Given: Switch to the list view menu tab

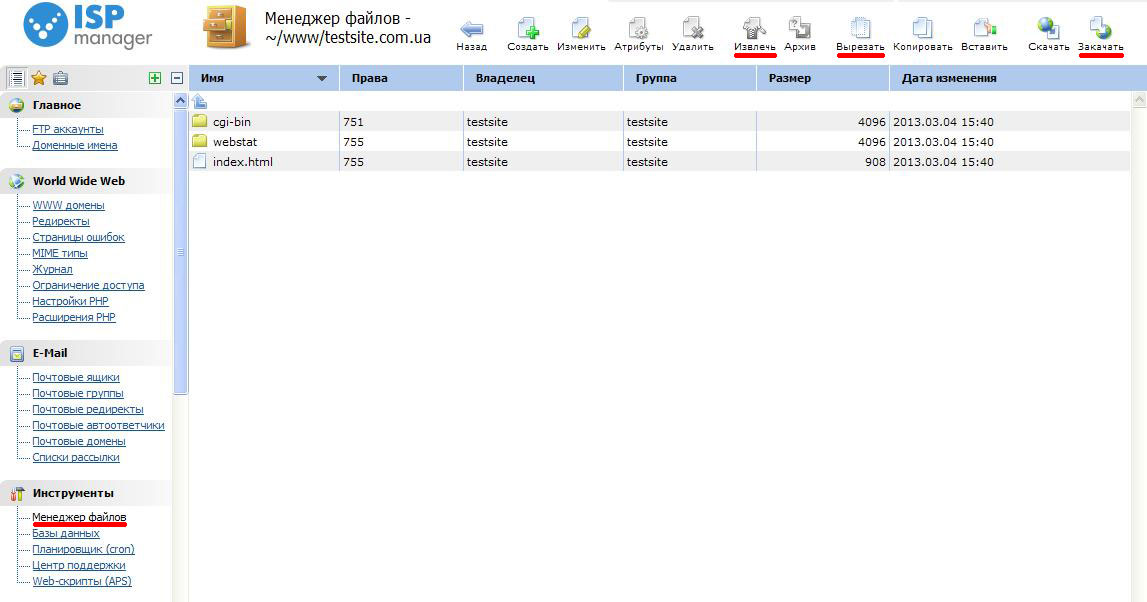Looking at the screenshot, I should [16, 78].
